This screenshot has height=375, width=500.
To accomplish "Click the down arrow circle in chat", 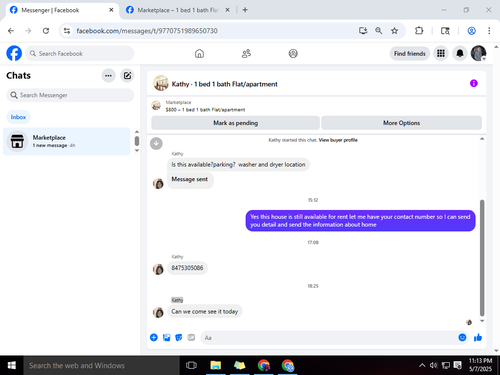I will click(x=156, y=143).
